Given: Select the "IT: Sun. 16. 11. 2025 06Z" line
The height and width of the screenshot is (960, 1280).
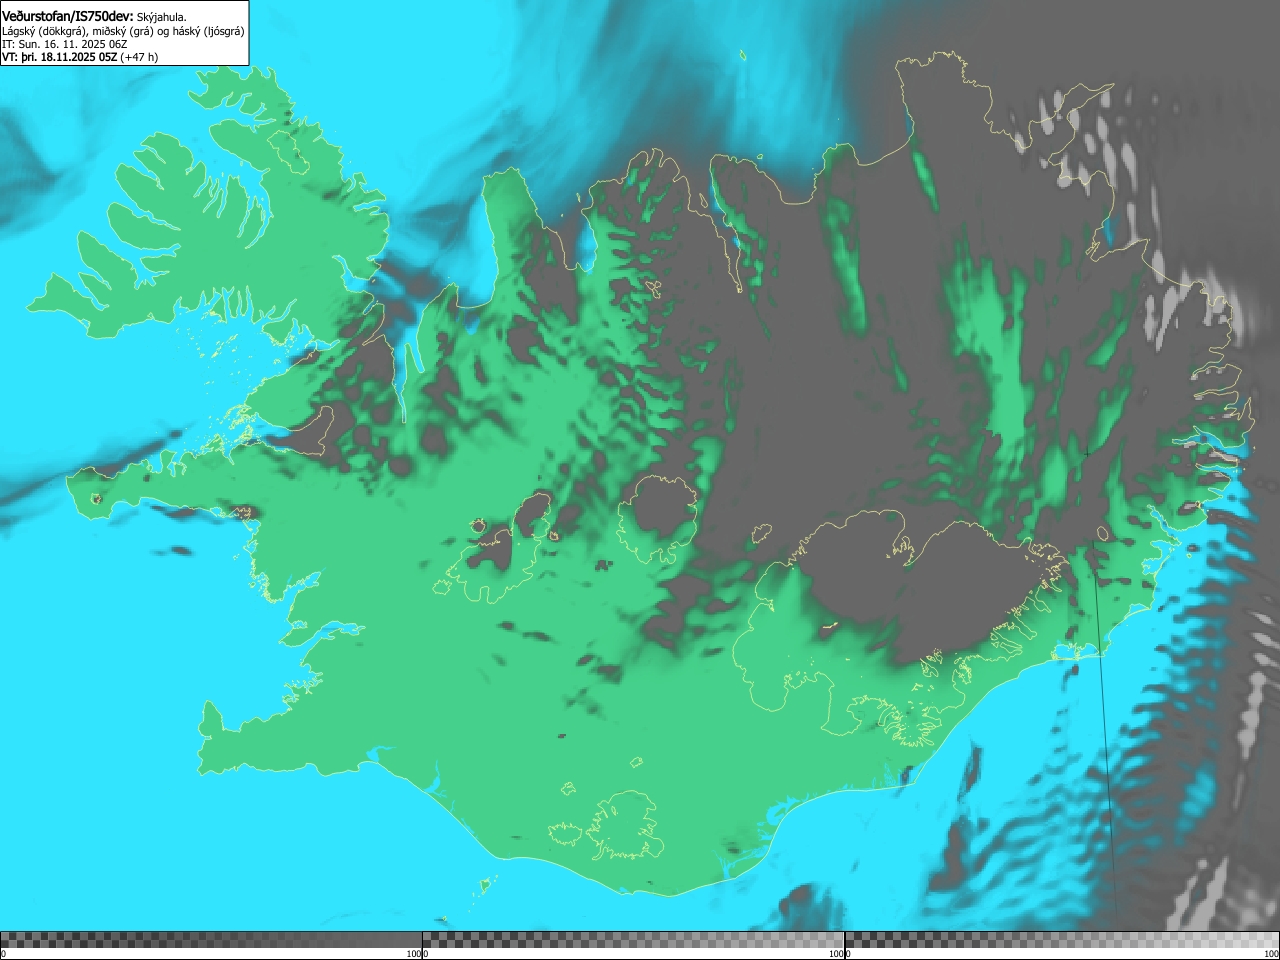Looking at the screenshot, I should tap(65, 44).
